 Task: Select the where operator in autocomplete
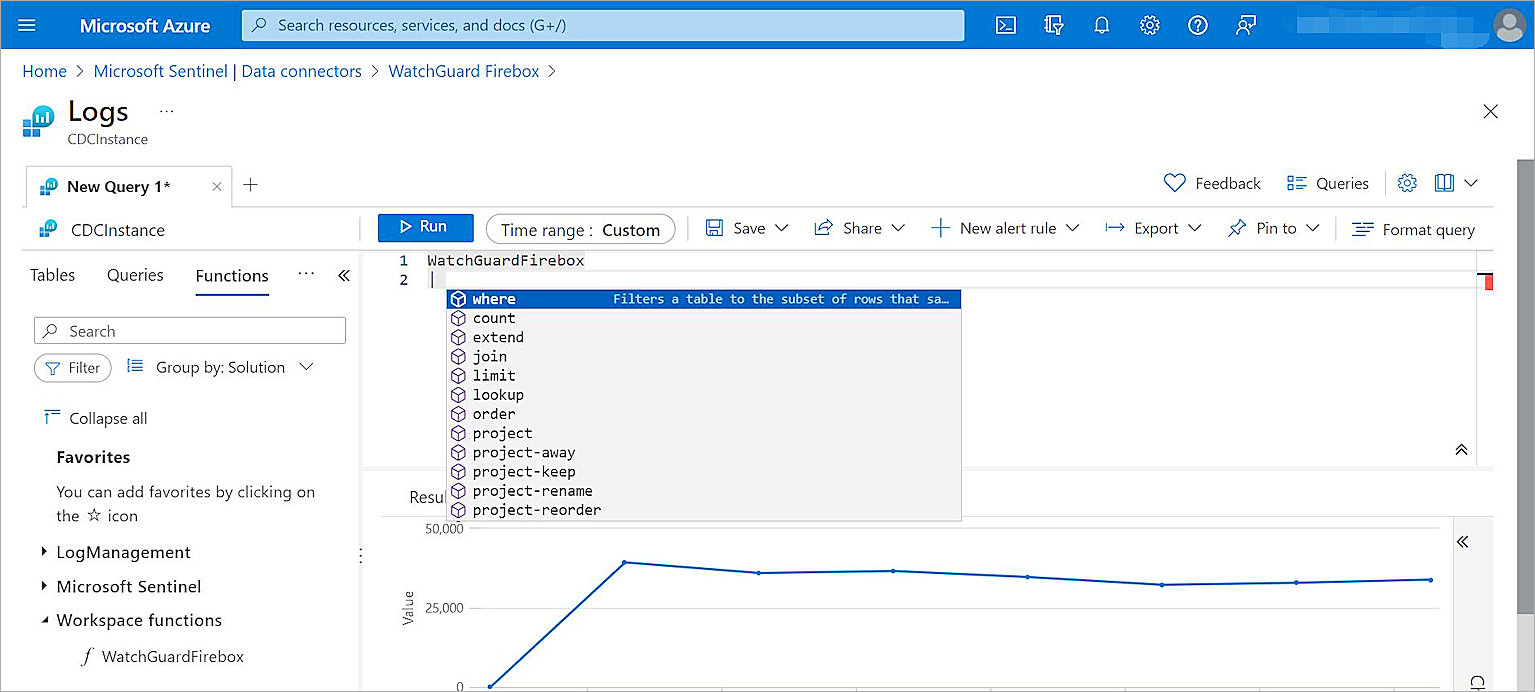(495, 298)
